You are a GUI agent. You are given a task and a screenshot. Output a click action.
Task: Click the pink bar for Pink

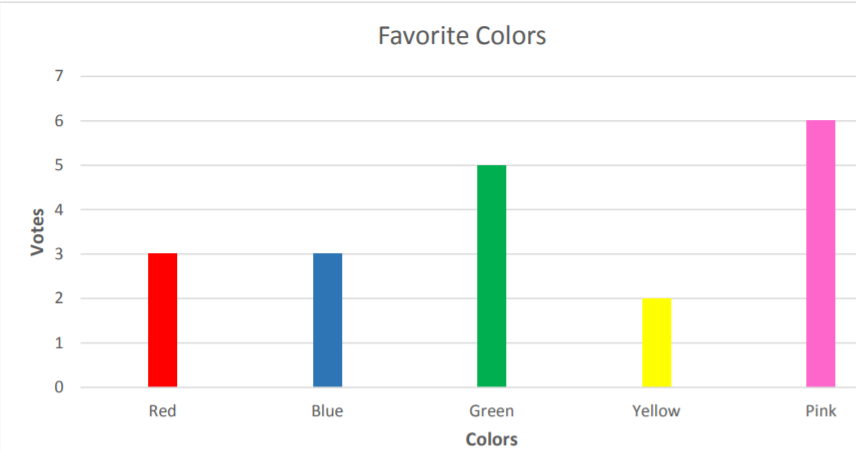[x=821, y=253]
